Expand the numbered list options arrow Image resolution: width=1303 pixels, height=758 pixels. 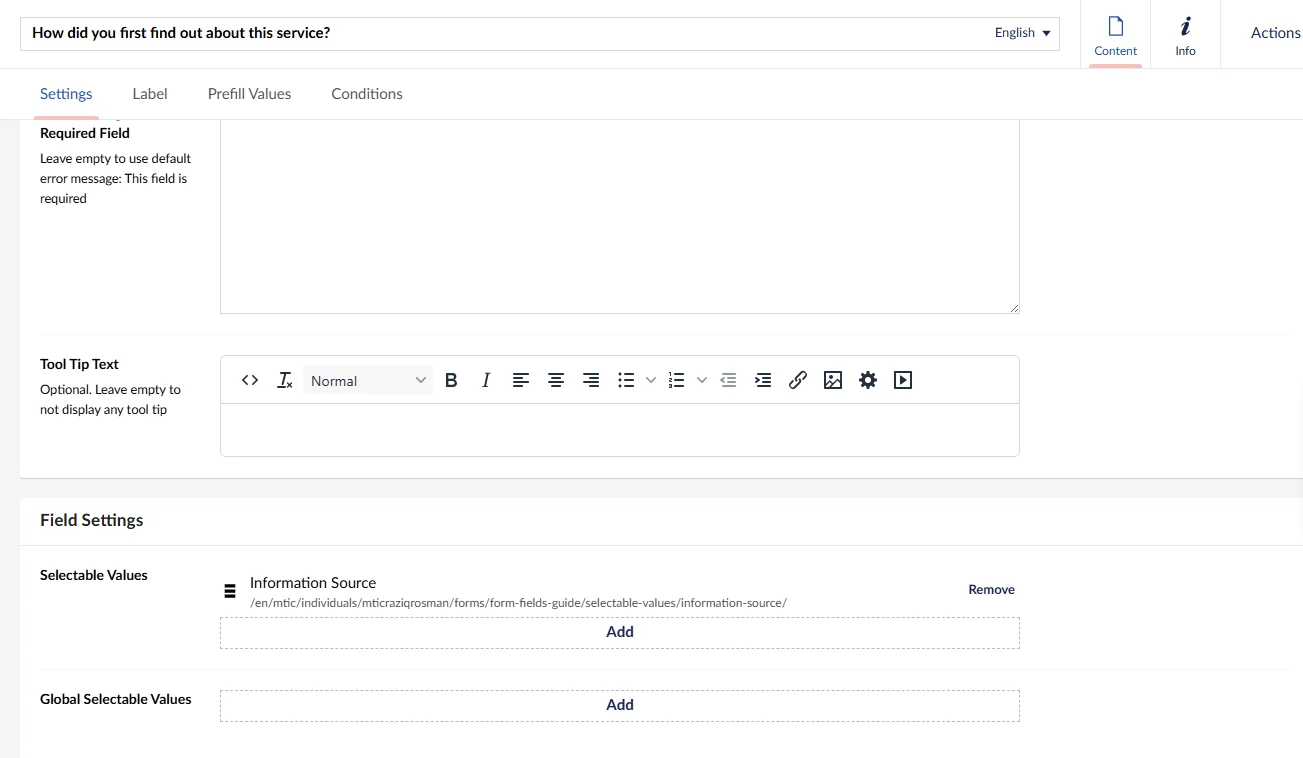click(701, 380)
